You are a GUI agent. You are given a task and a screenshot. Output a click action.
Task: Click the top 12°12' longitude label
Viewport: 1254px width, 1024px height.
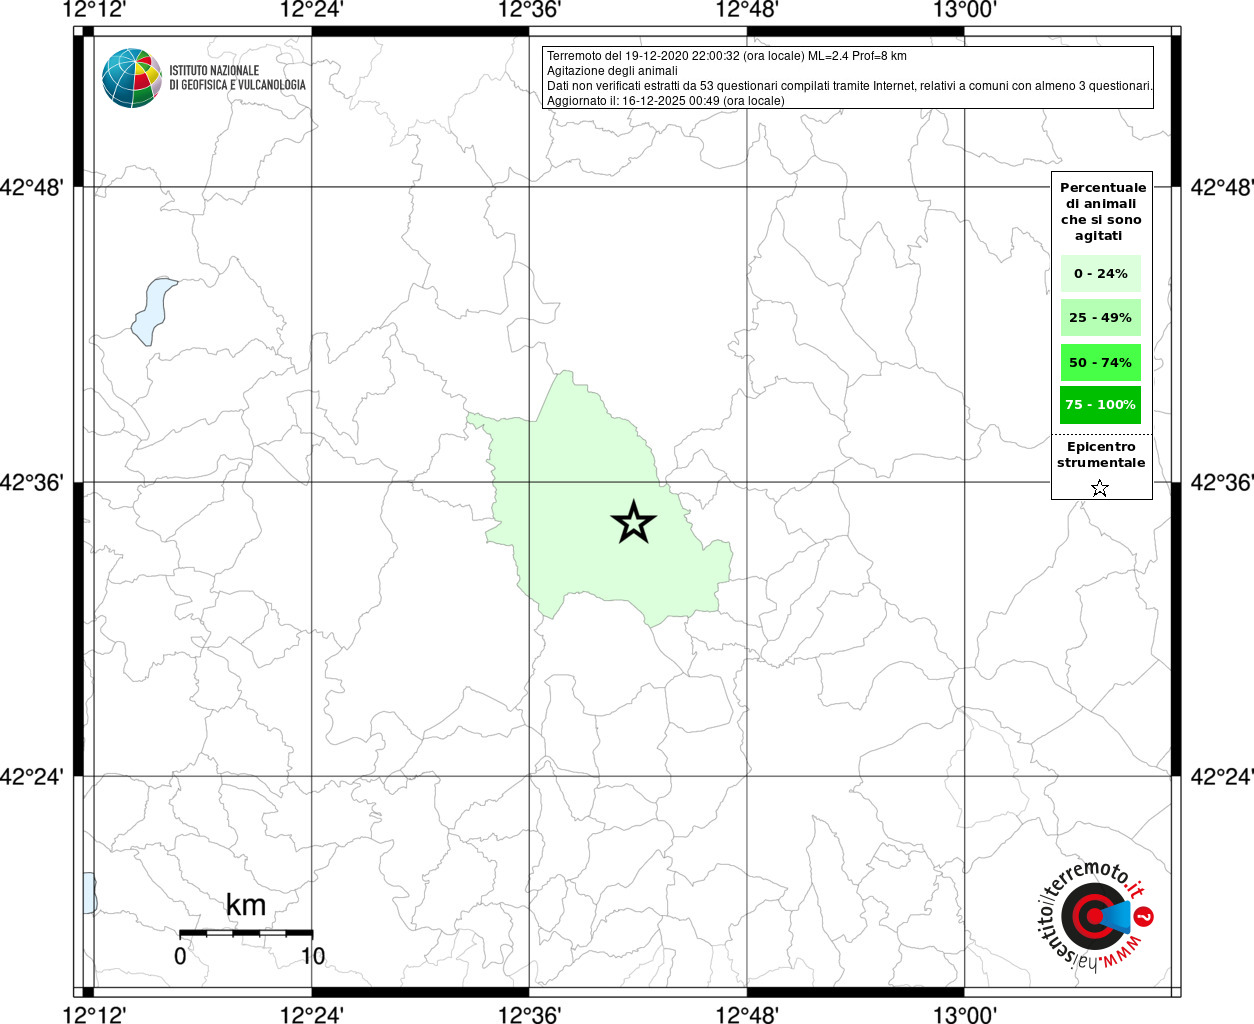tap(93, 10)
